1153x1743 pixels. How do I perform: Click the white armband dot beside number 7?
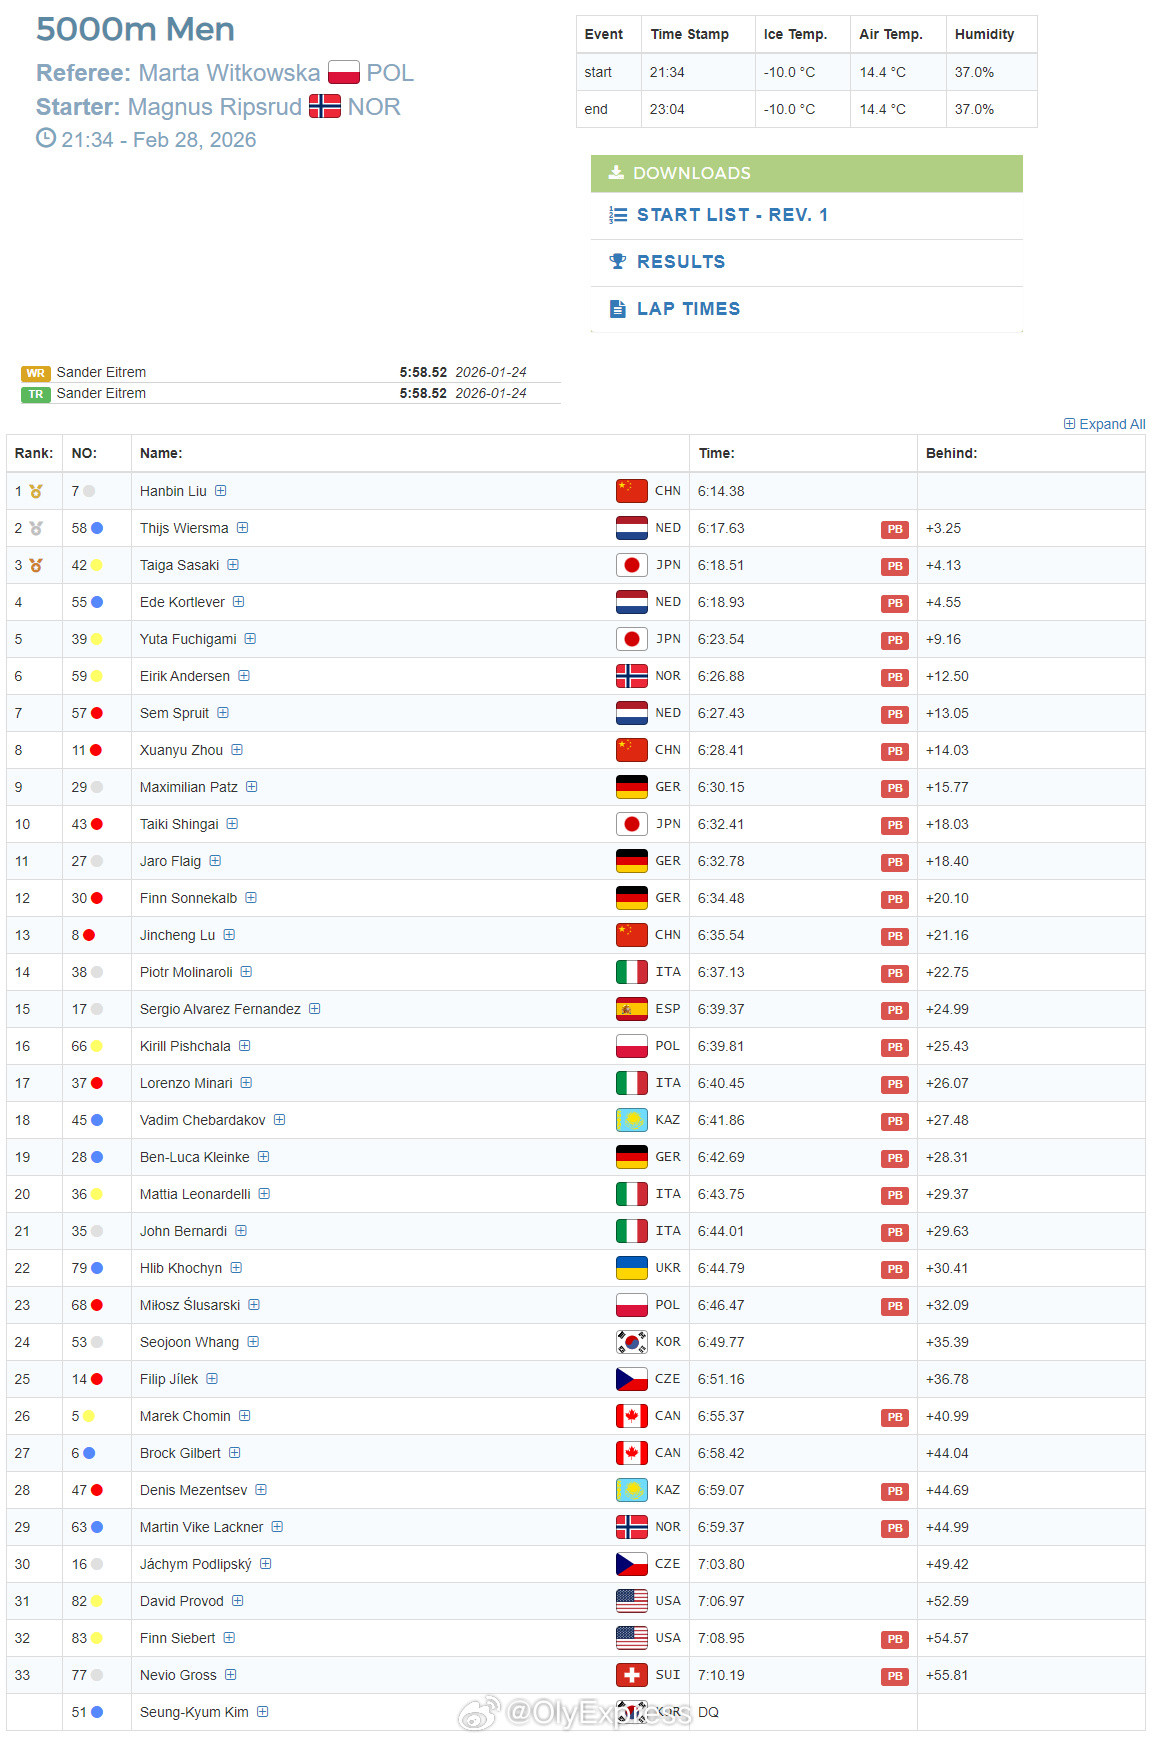[89, 491]
